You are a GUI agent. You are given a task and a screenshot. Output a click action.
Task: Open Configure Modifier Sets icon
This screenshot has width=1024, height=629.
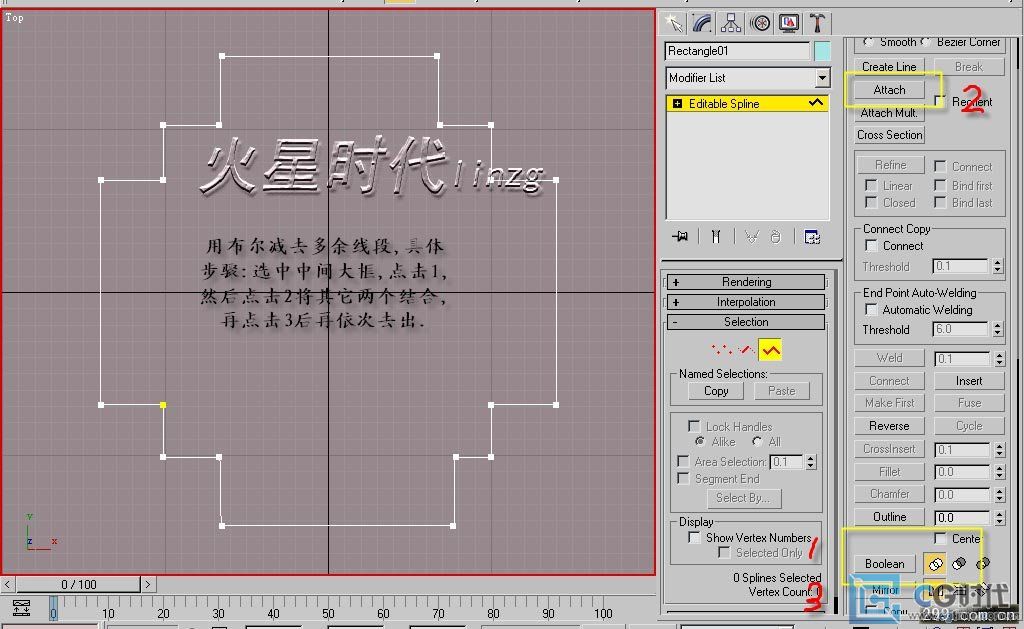tap(812, 236)
